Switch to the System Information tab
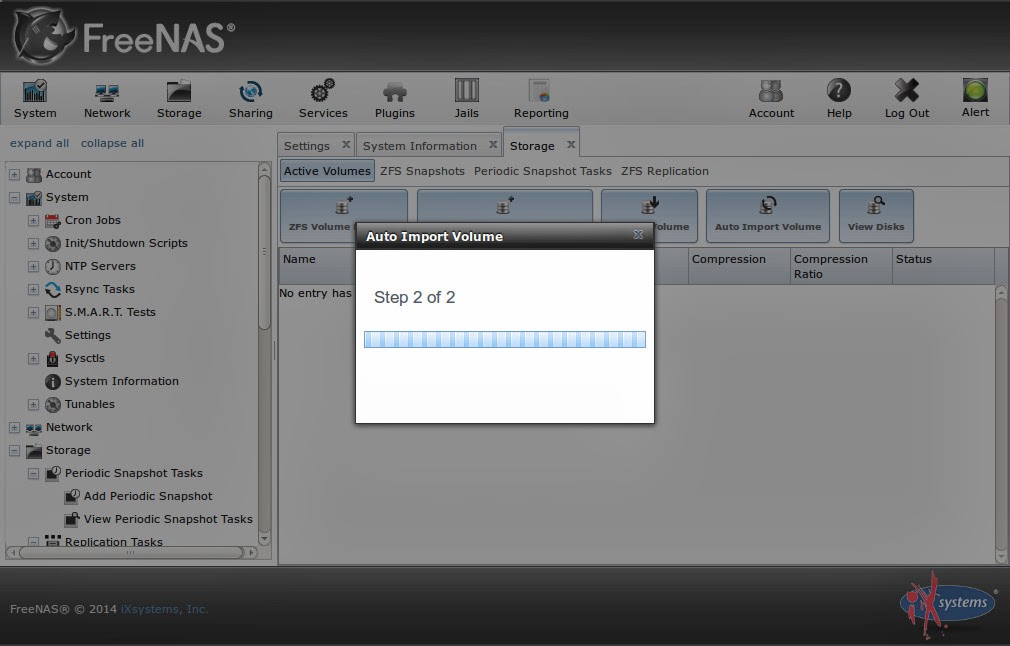The height and width of the screenshot is (646, 1010). (x=419, y=146)
